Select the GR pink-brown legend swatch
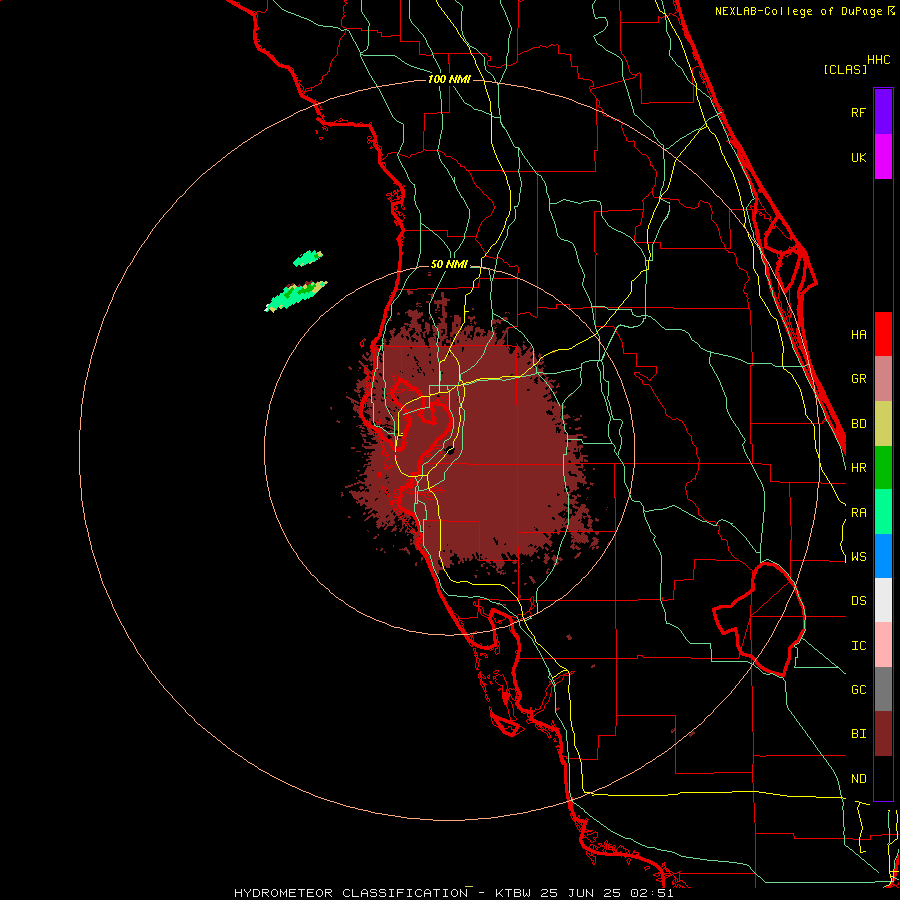 pyautogui.click(x=883, y=379)
